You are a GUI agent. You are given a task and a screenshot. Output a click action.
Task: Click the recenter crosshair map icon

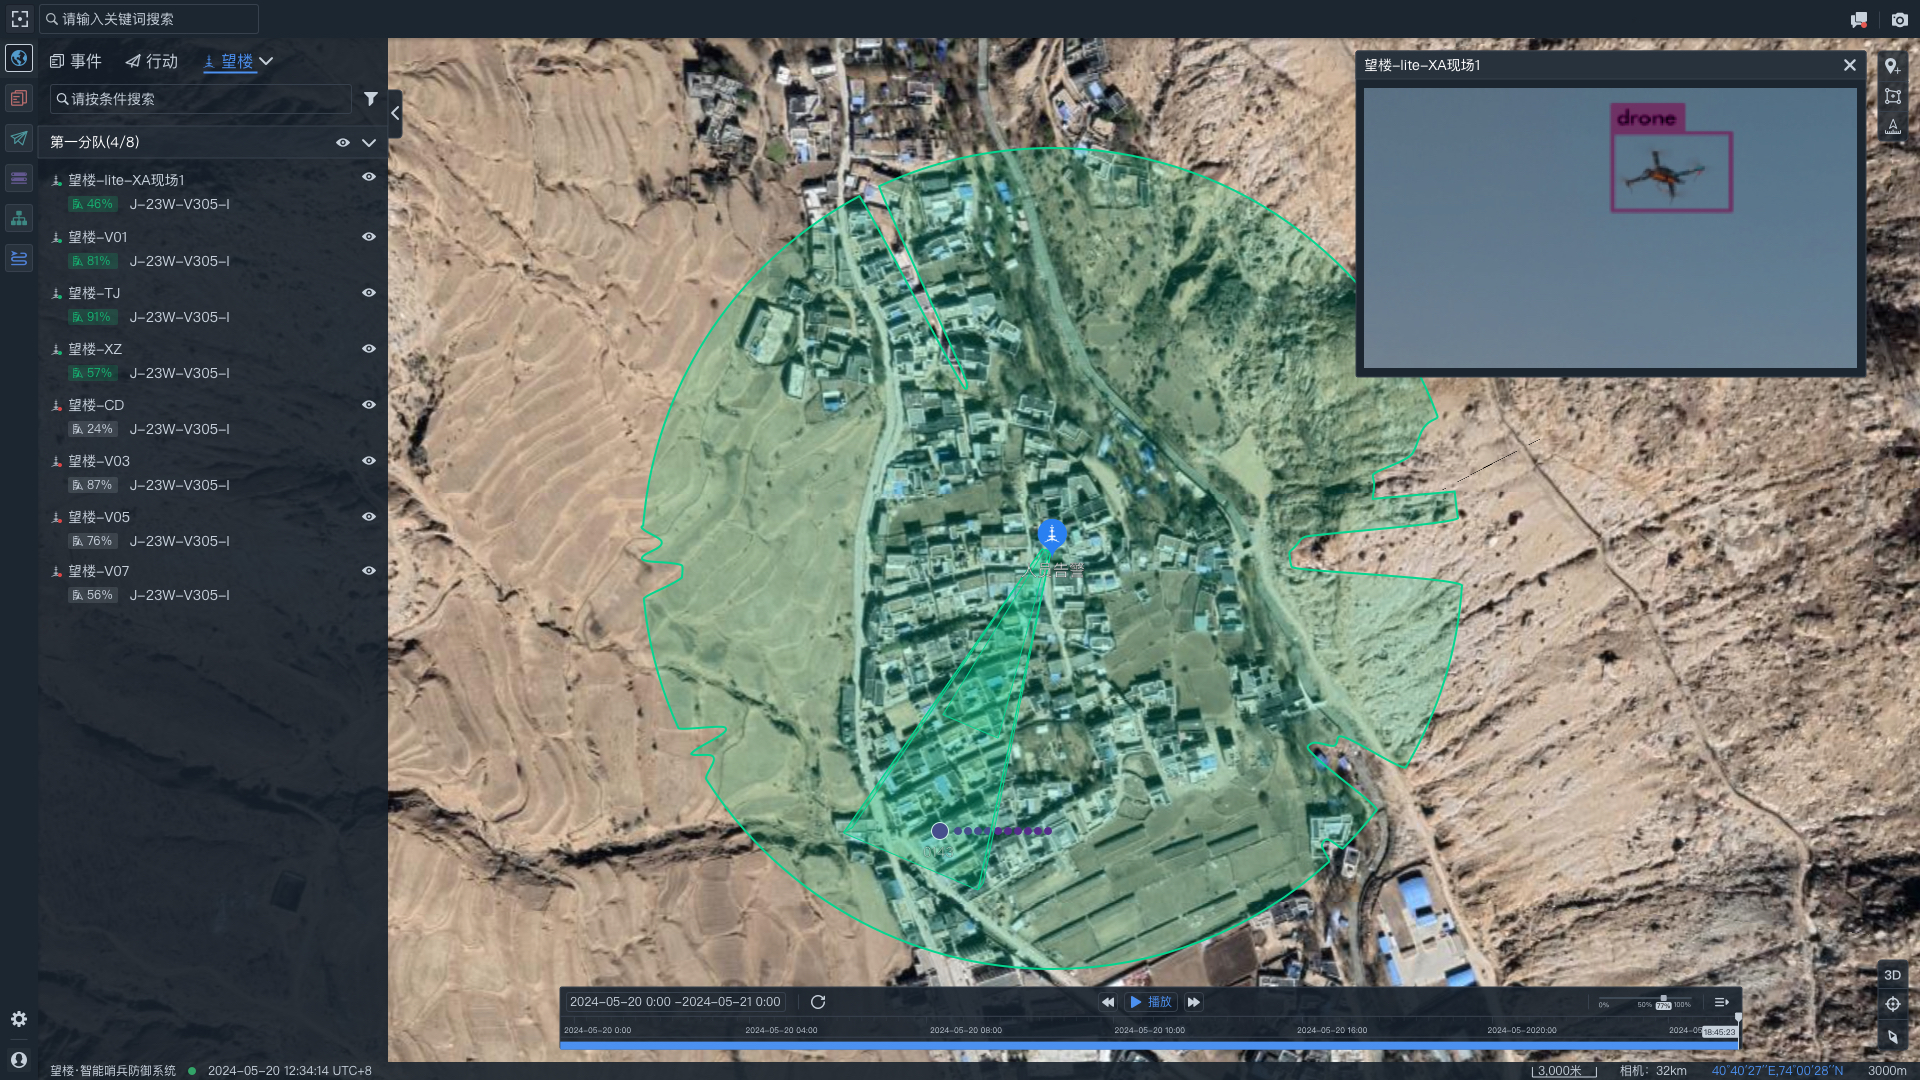coord(1892,1004)
